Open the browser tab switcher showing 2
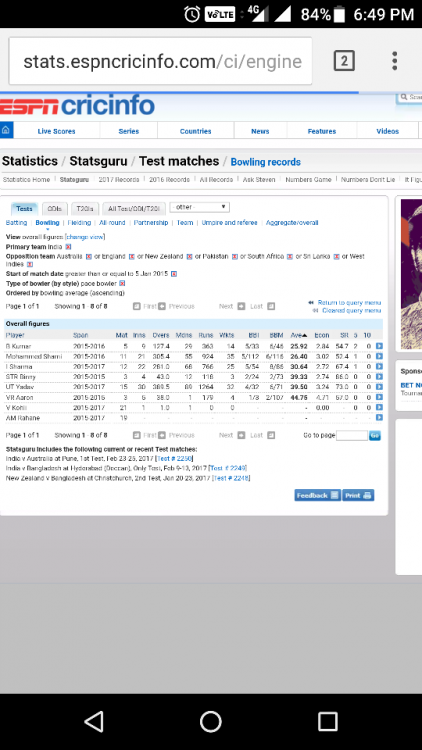422x750 pixels. pos(344,61)
